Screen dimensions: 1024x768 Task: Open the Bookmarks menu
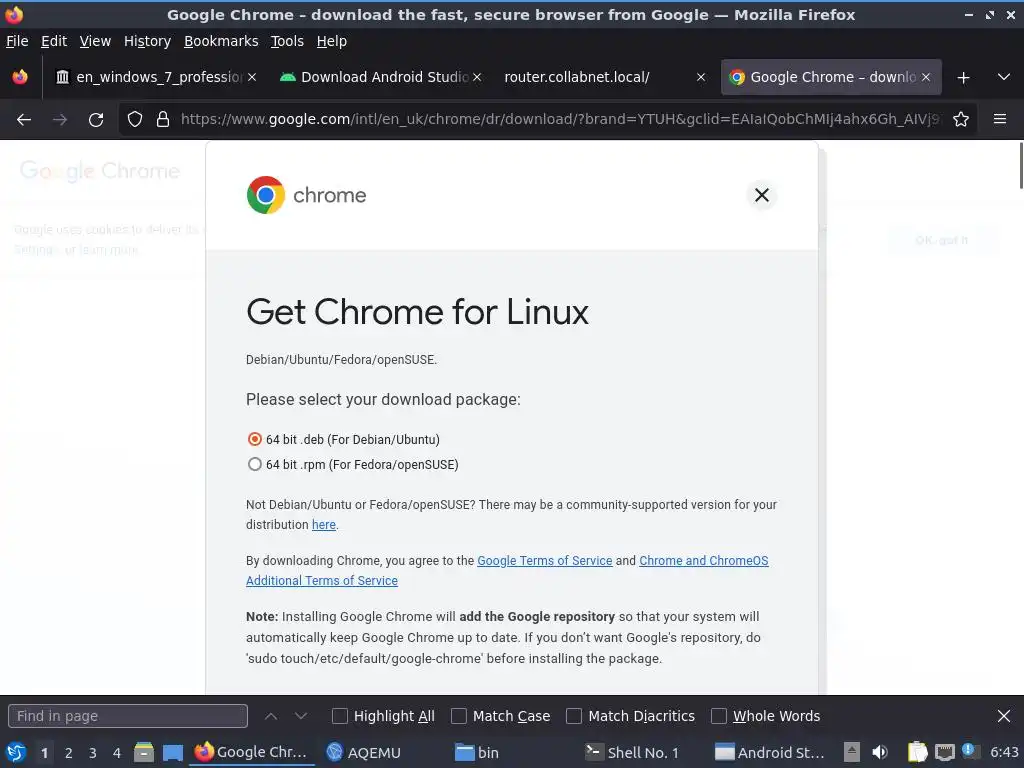point(221,41)
